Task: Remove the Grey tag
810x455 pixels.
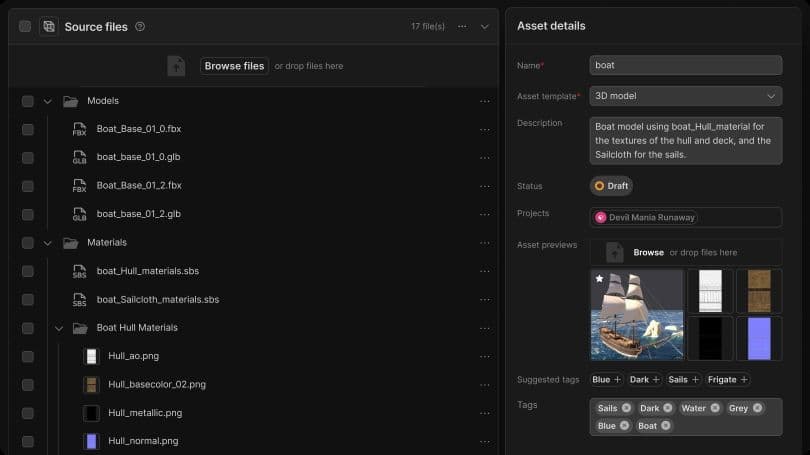Action: tap(757, 408)
